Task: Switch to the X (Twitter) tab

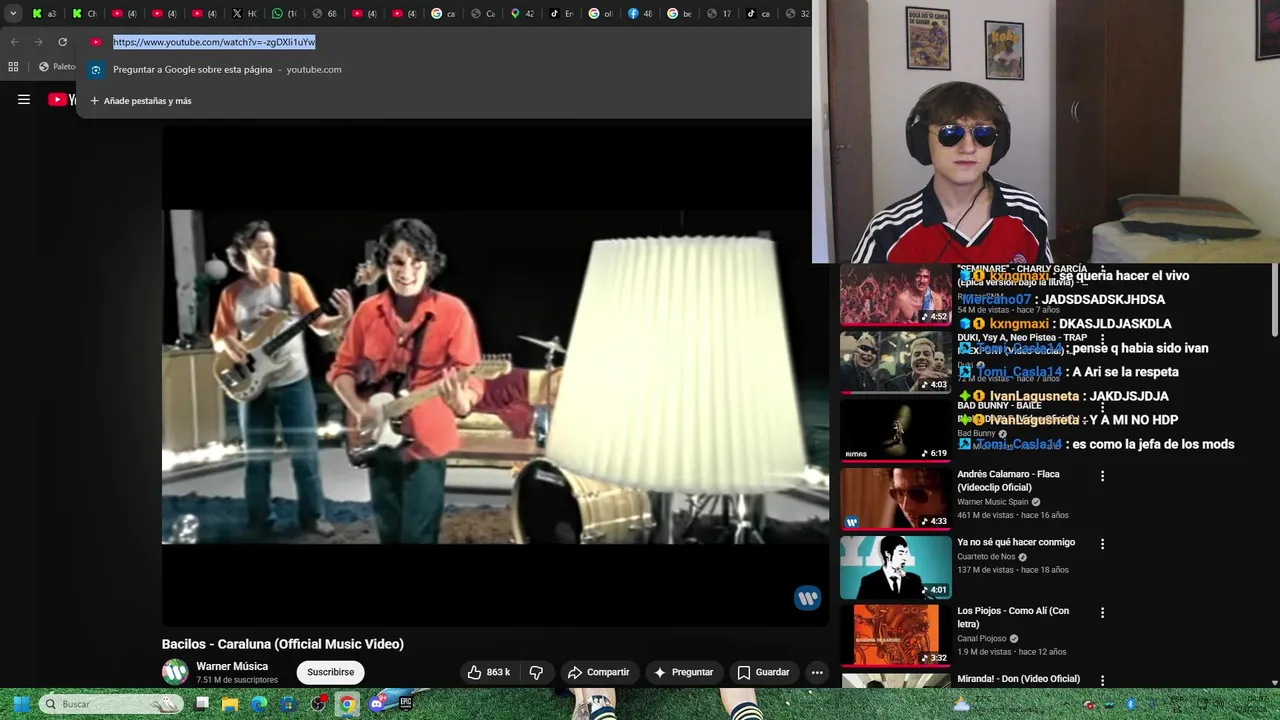Action: pos(244,13)
